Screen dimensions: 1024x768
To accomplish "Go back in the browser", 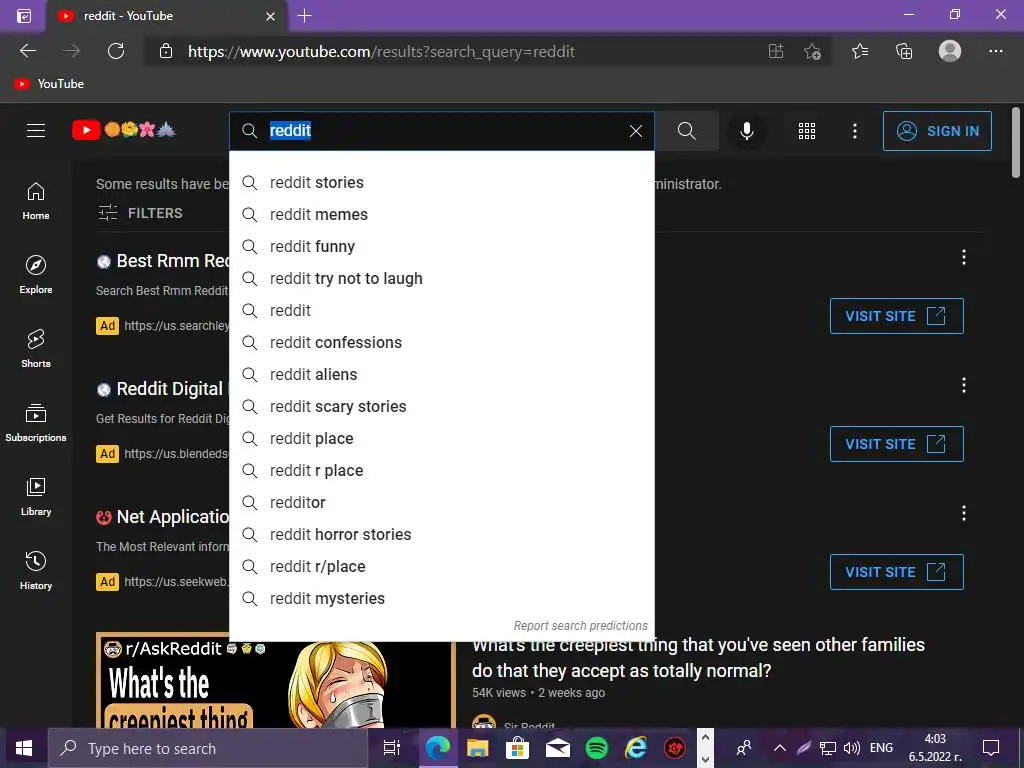I will (27, 51).
